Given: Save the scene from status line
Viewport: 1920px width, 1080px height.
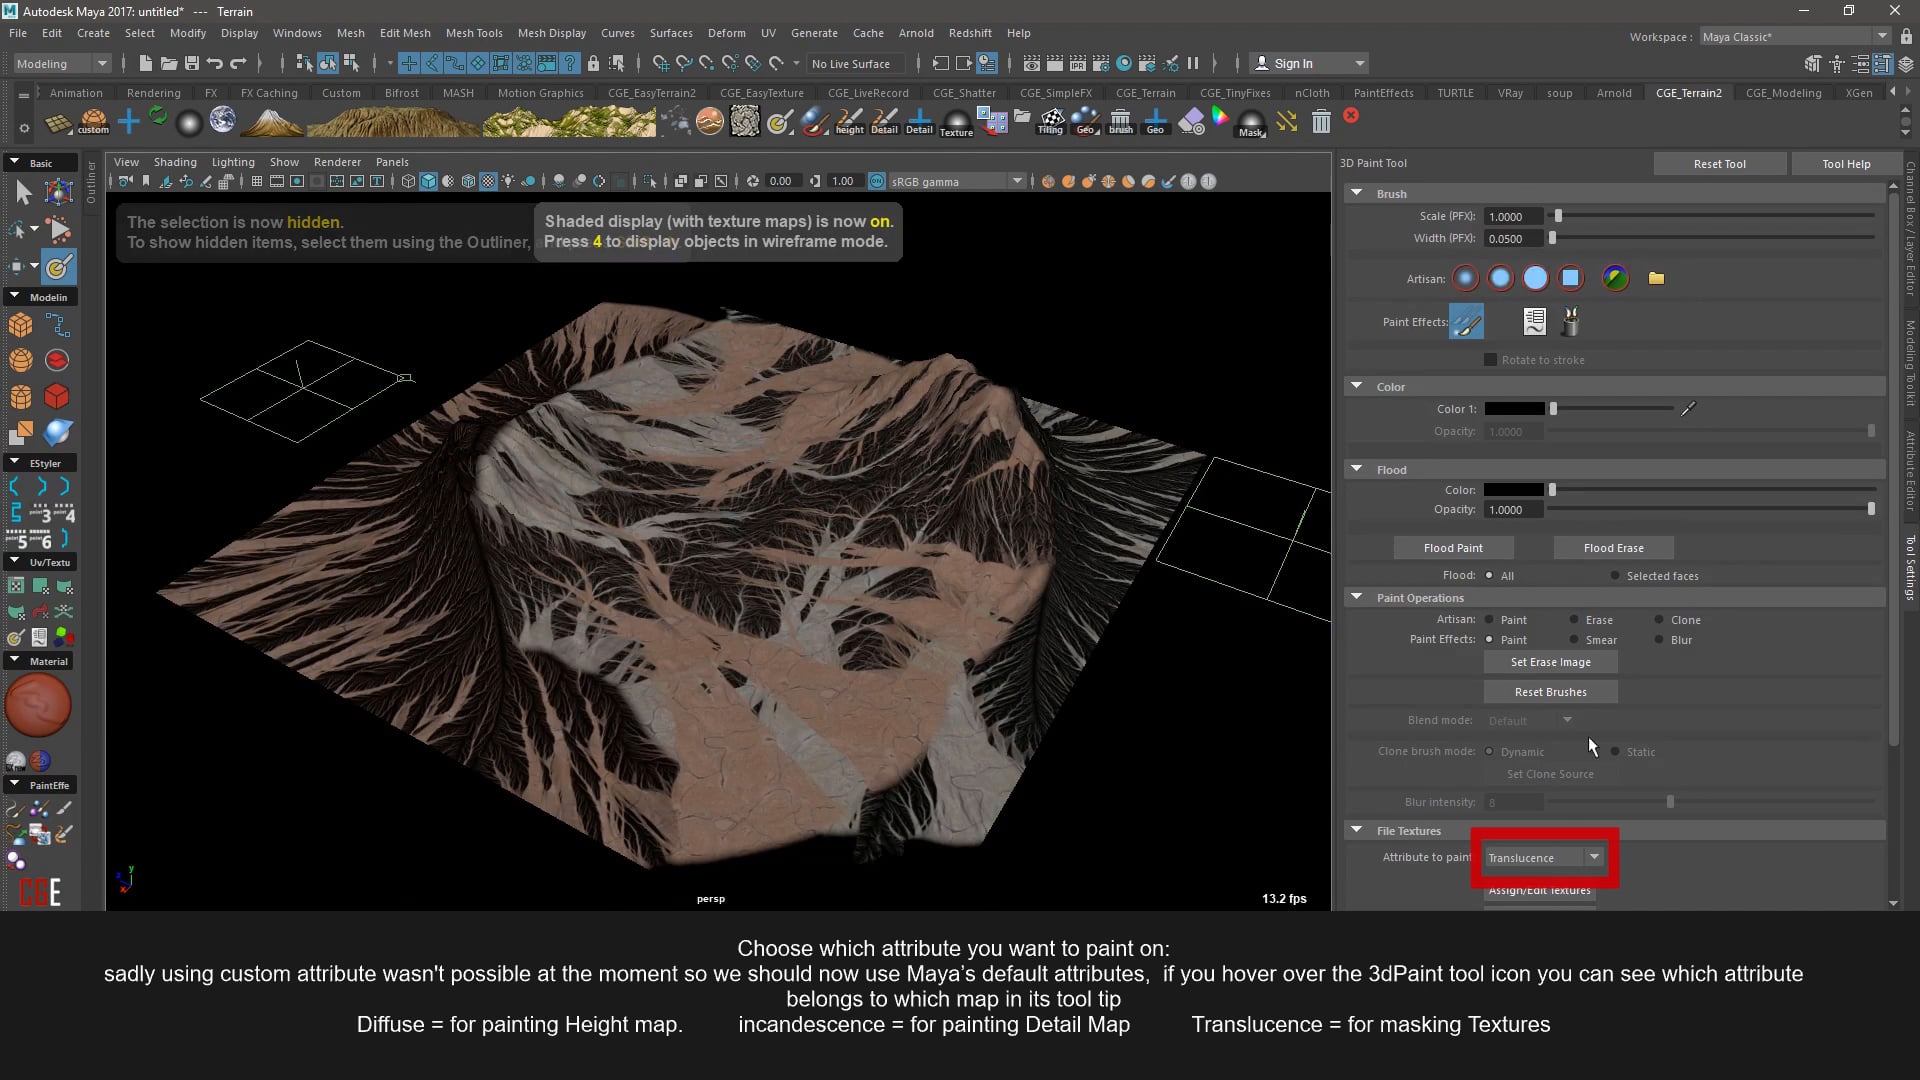Looking at the screenshot, I should tap(191, 63).
